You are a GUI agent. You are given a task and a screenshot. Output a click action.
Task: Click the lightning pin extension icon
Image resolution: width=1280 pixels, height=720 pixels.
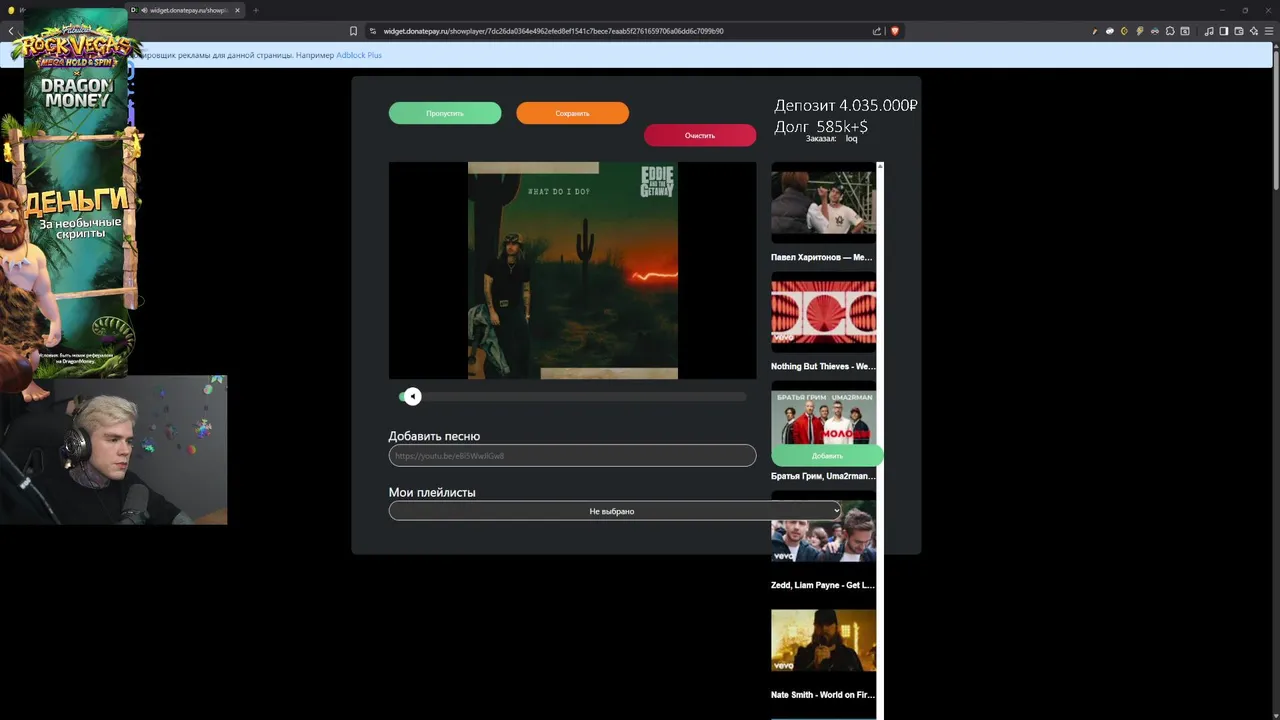point(1140,31)
